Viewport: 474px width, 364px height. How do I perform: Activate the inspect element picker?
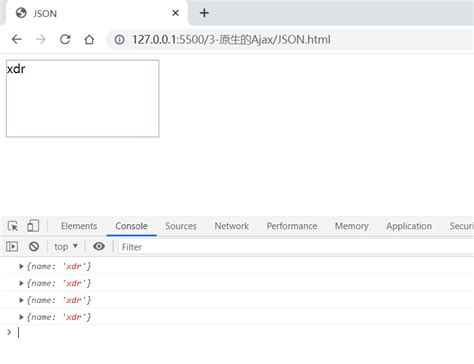[13, 226]
